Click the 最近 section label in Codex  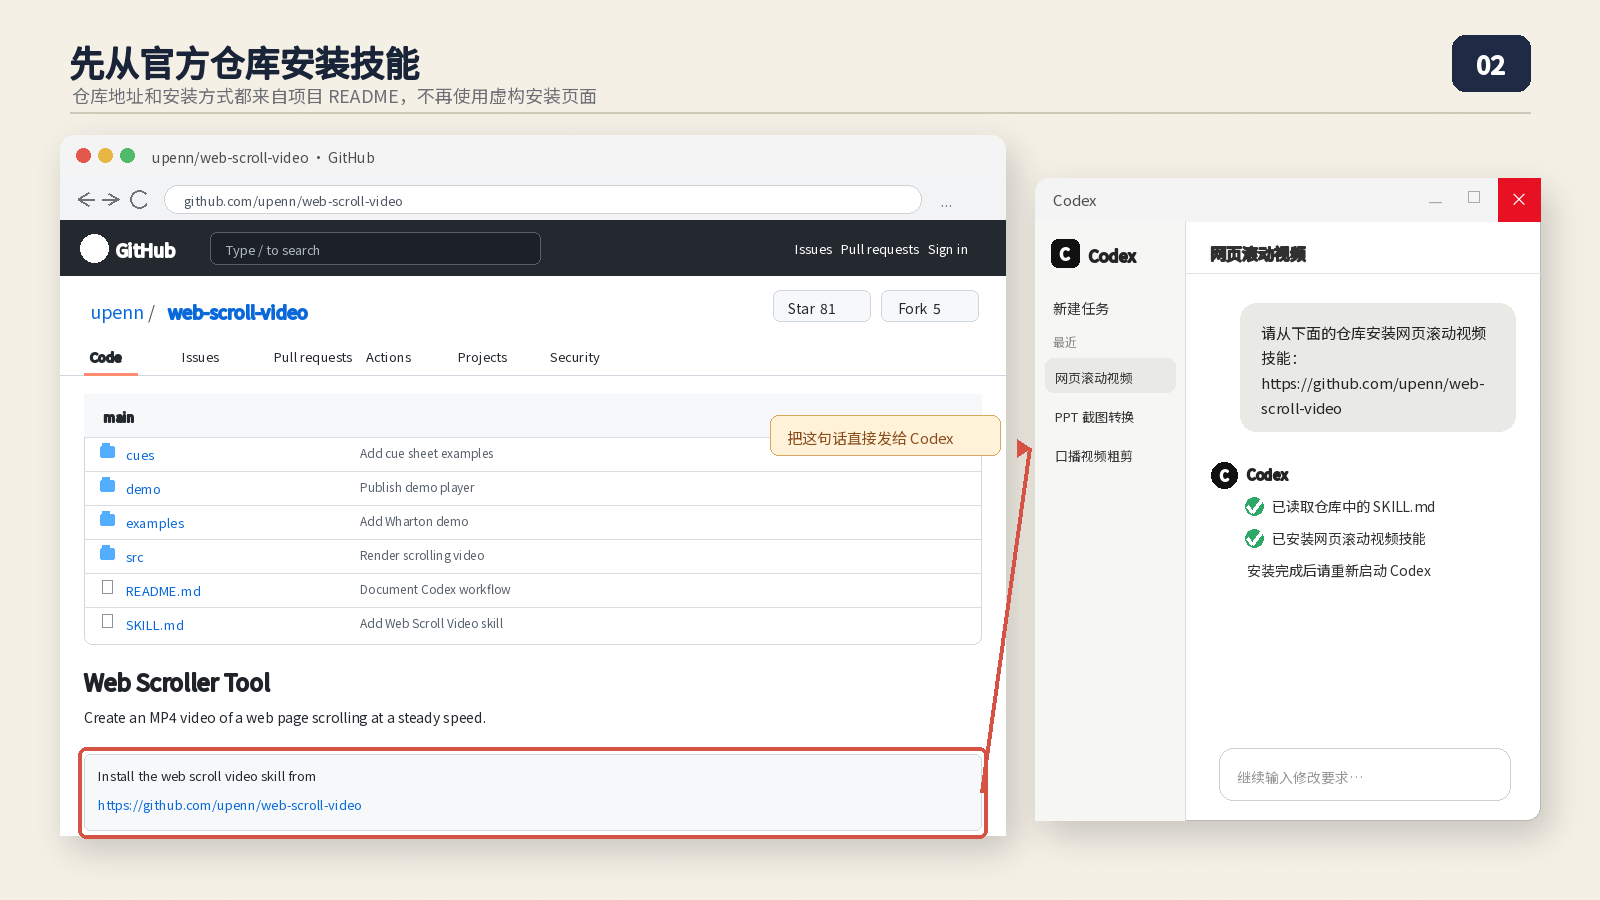(x=1065, y=342)
